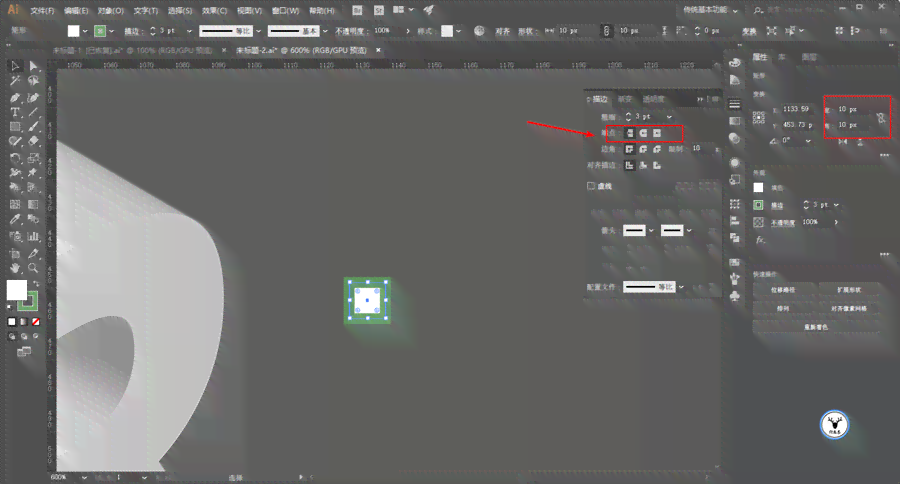
Task: Click the arrange quick action button
Action: pos(783,308)
